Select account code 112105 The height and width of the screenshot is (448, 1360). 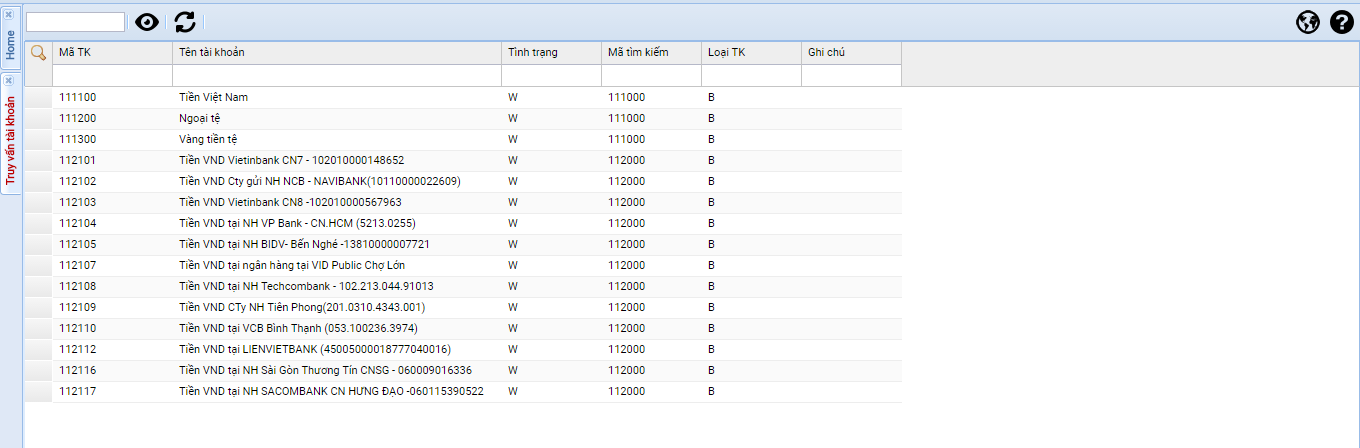coord(78,244)
